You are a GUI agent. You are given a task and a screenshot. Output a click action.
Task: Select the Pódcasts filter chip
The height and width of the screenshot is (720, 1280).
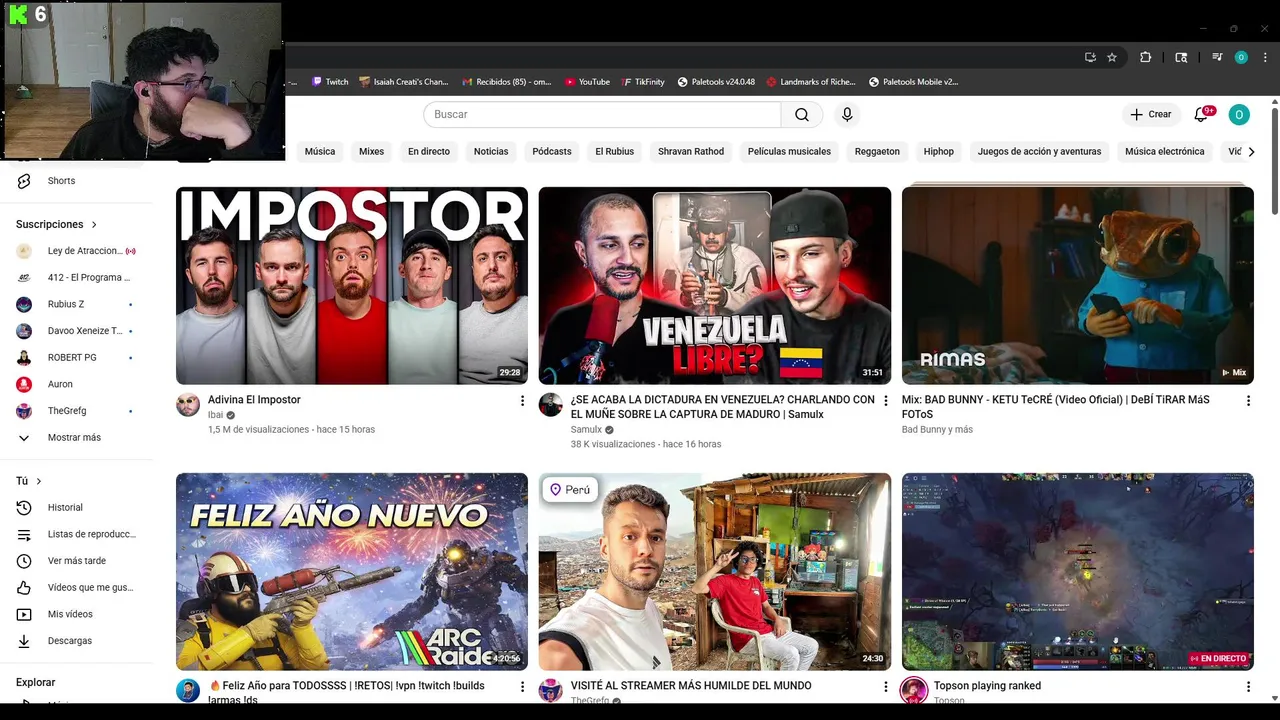(552, 152)
